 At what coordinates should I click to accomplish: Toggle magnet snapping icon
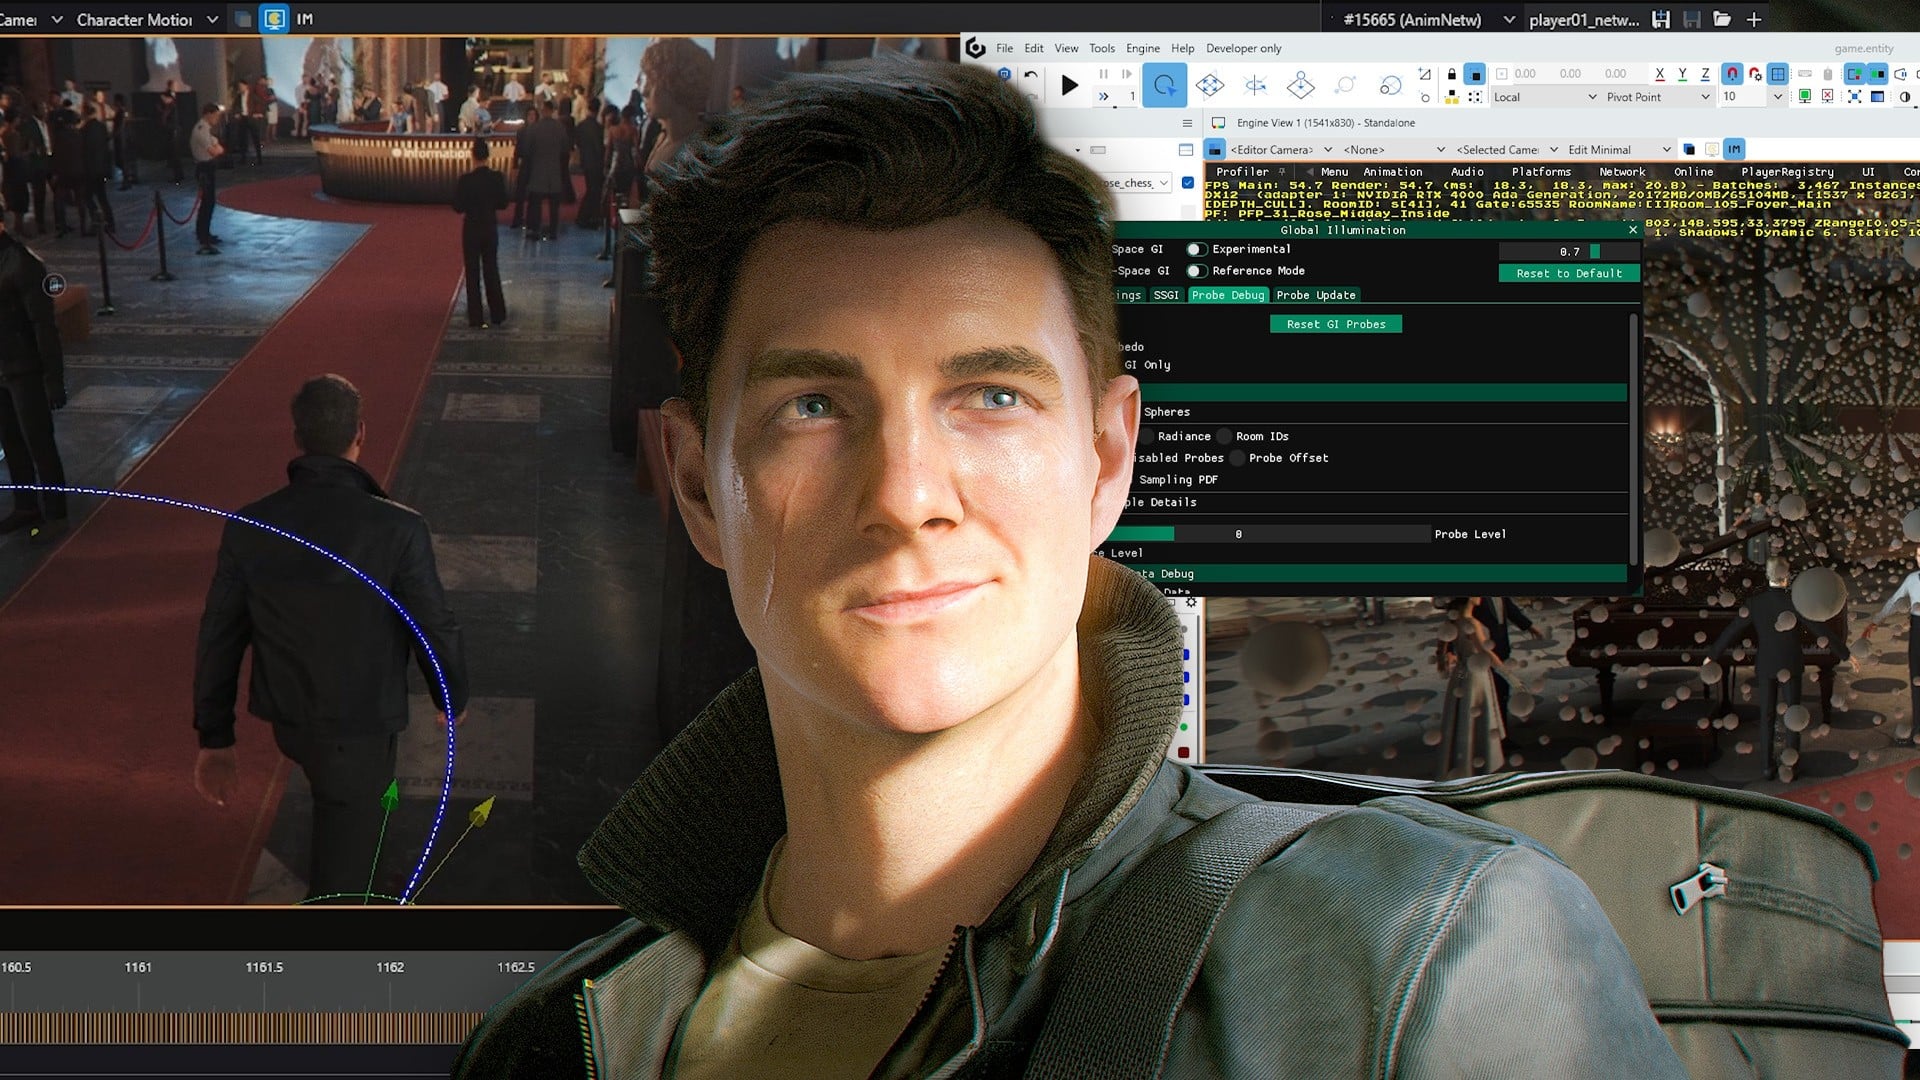[x=1732, y=74]
